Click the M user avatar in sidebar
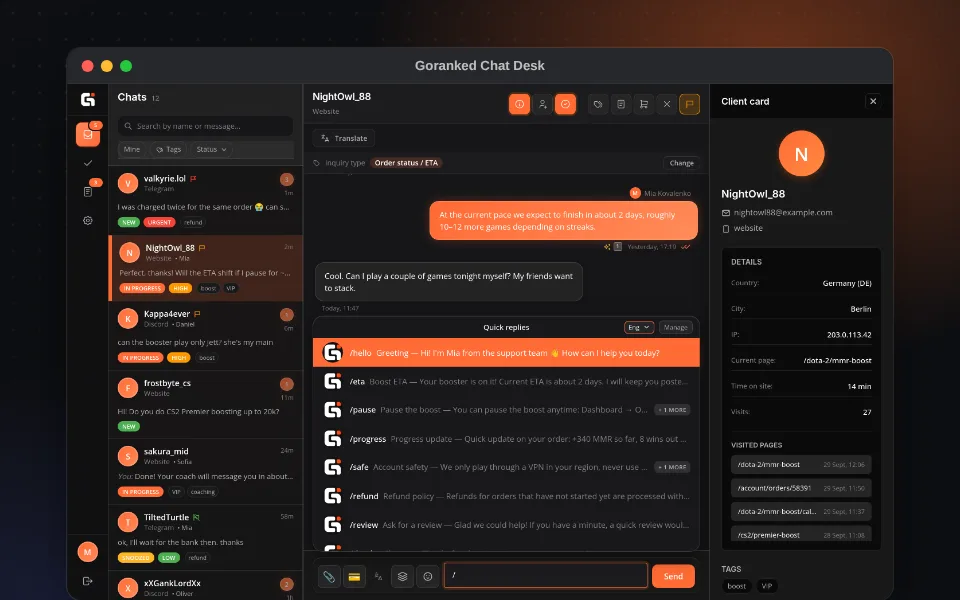960x600 pixels. coord(88,552)
